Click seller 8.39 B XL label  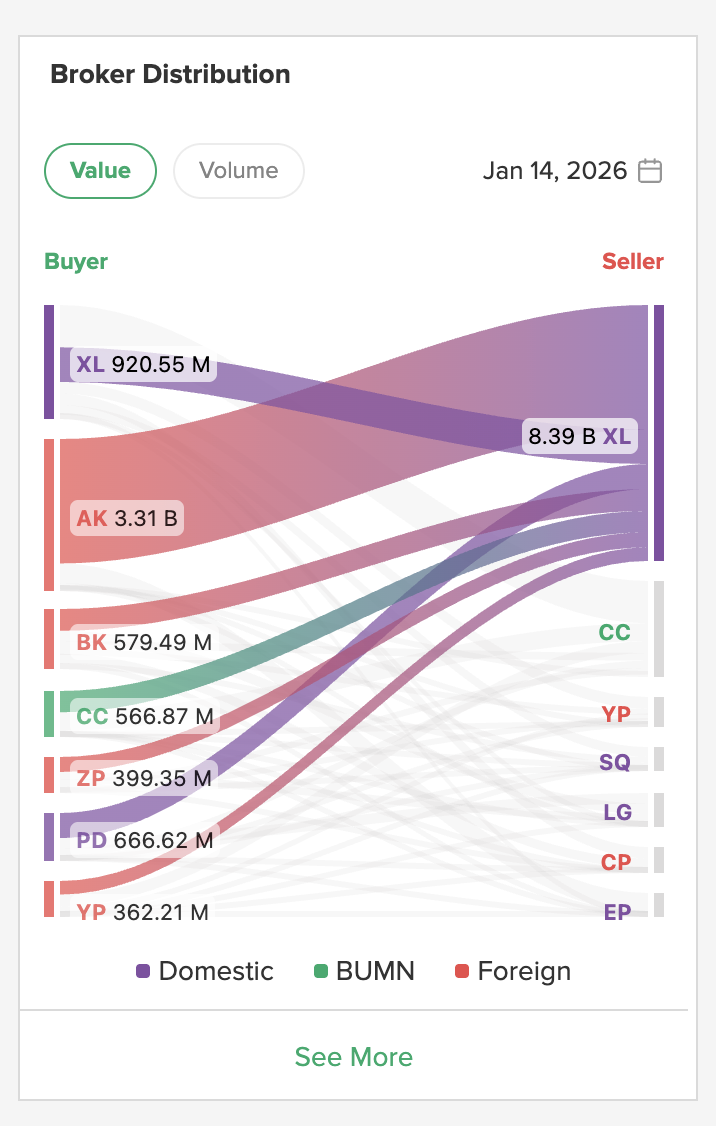580,436
